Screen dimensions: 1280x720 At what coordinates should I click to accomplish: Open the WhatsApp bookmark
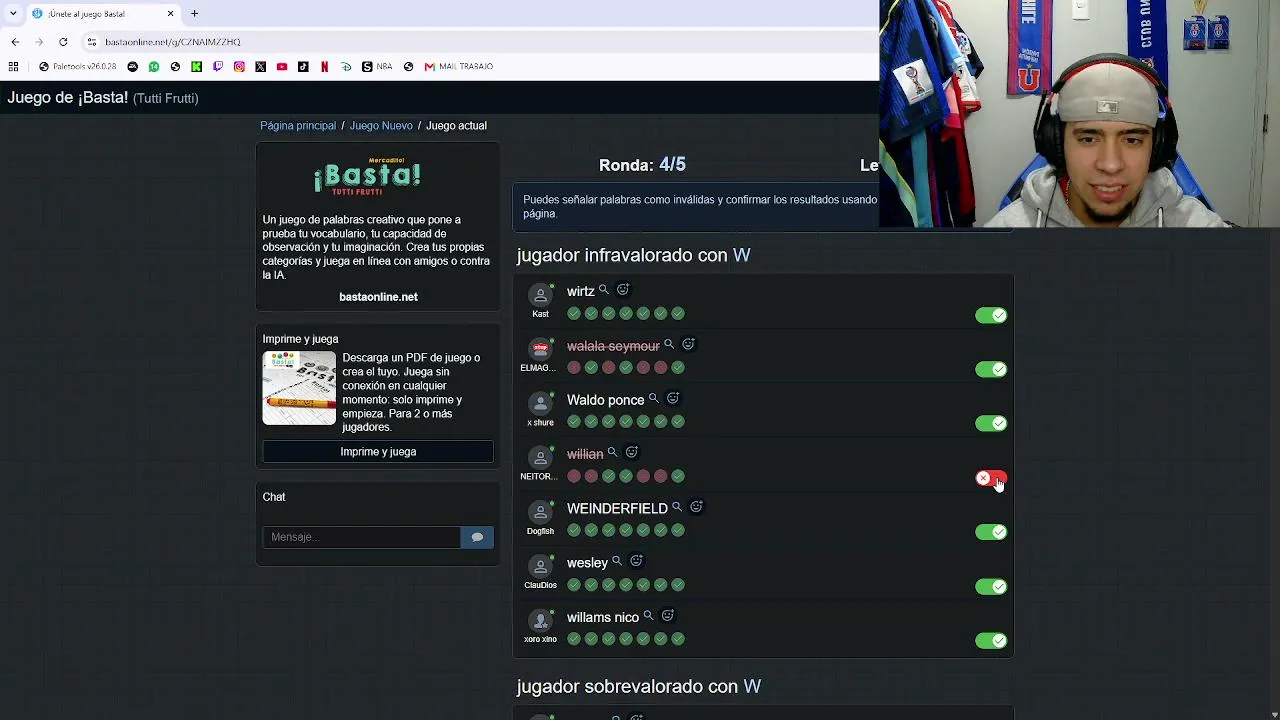pyautogui.click(x=154, y=66)
